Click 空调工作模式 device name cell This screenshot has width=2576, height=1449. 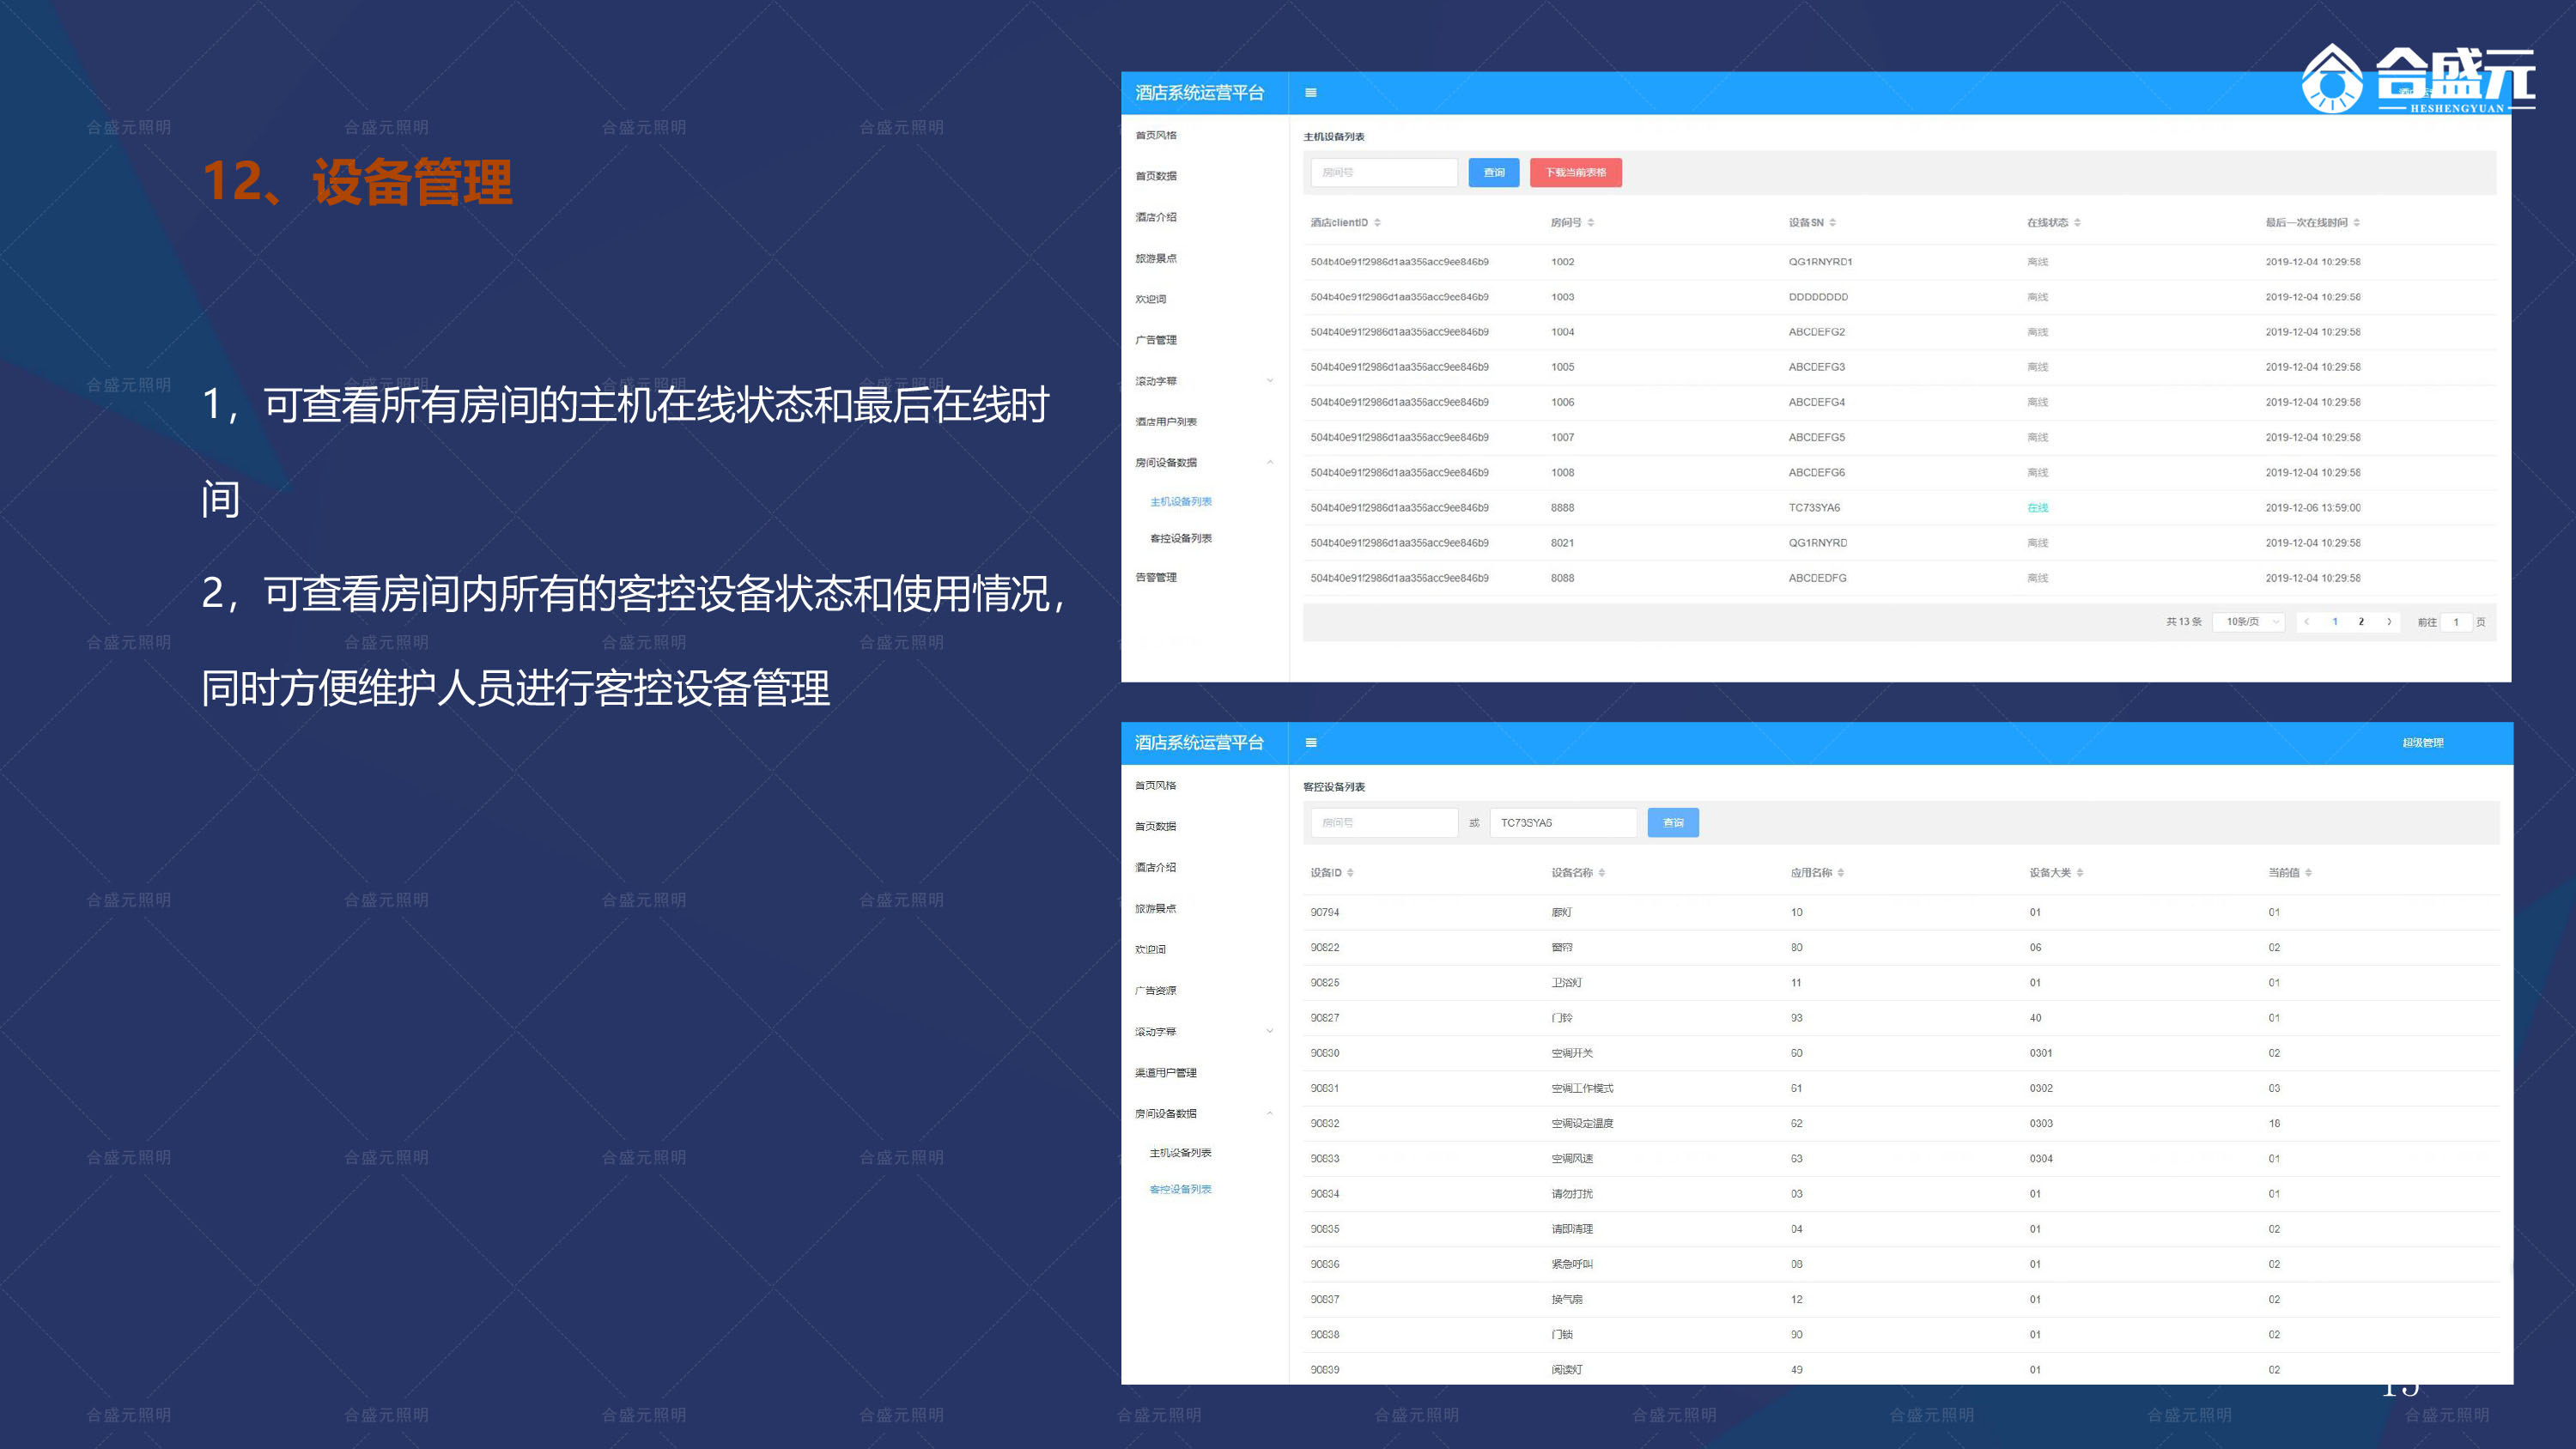[1582, 1088]
